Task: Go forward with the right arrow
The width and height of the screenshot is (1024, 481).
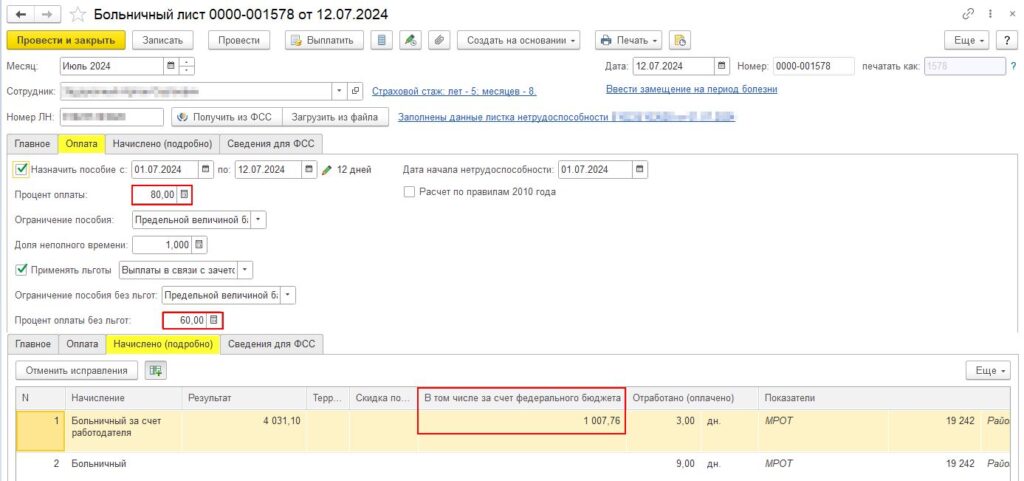Action: tap(47, 14)
